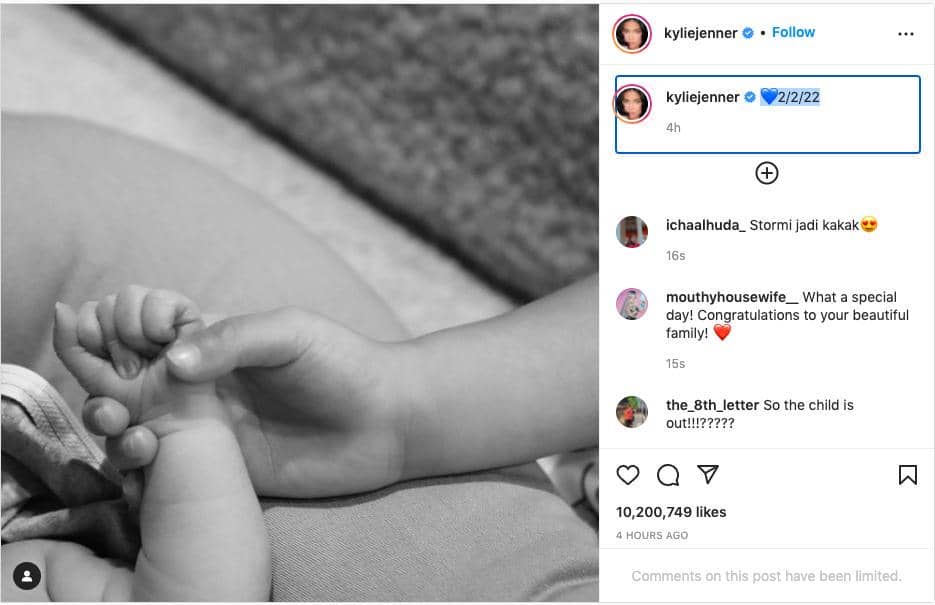Show tagged people icon on photo

27,576
